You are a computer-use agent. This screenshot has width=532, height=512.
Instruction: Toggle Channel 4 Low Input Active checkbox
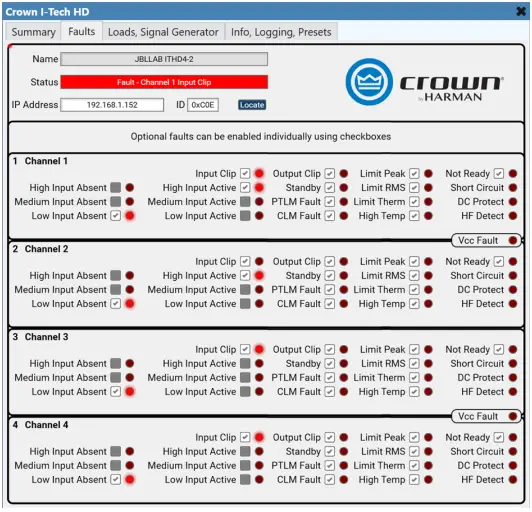[245, 479]
